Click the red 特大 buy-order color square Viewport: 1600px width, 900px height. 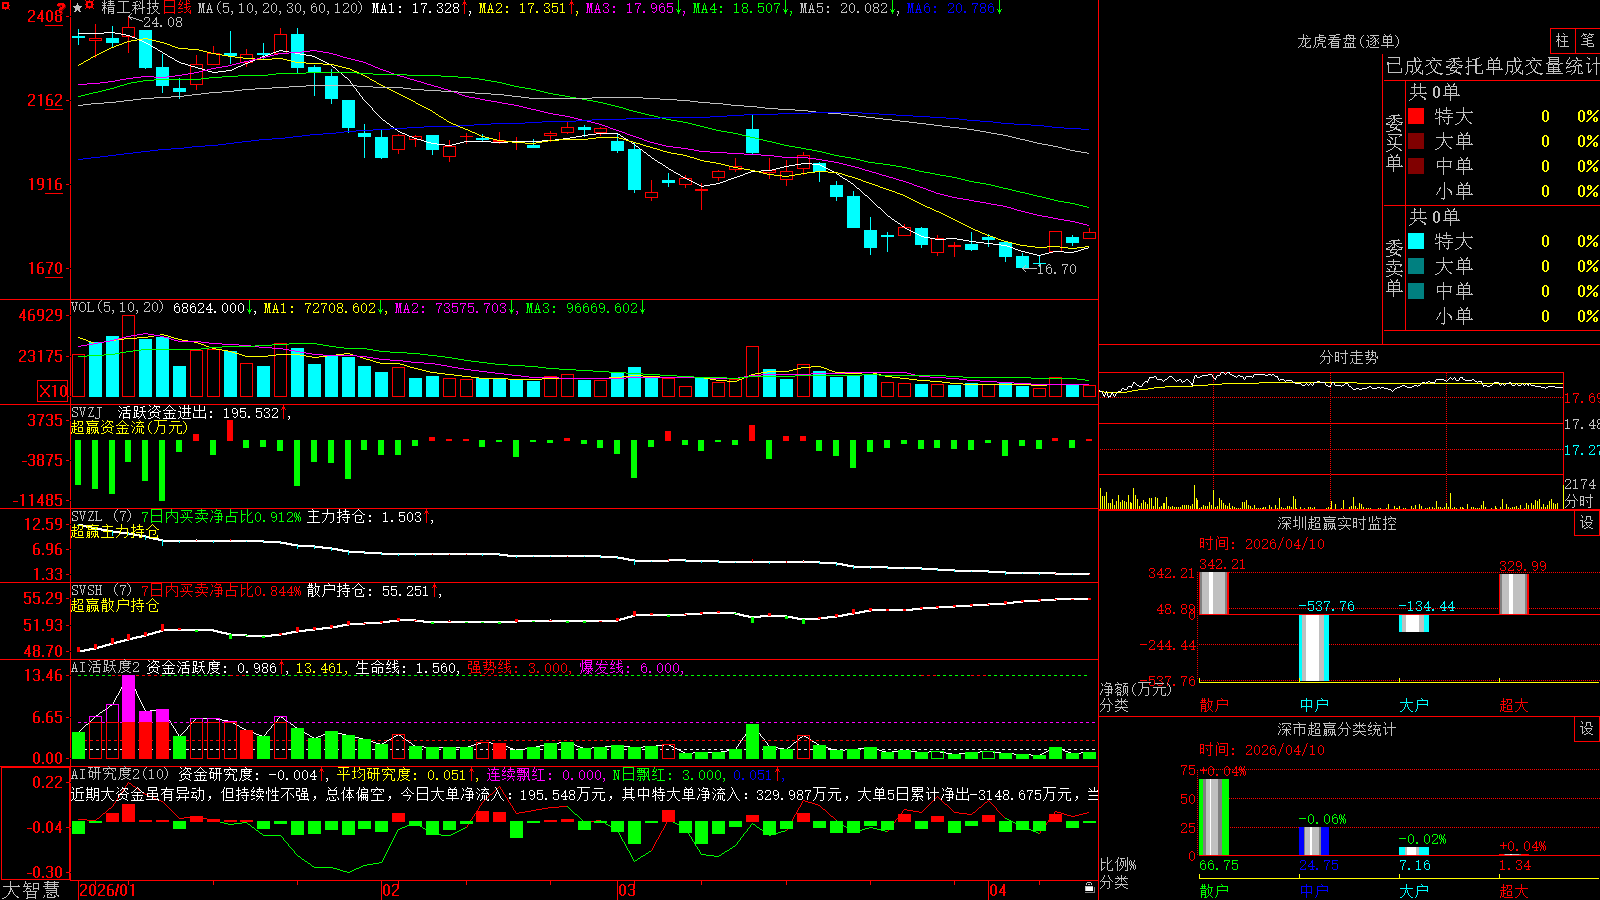pos(1416,116)
